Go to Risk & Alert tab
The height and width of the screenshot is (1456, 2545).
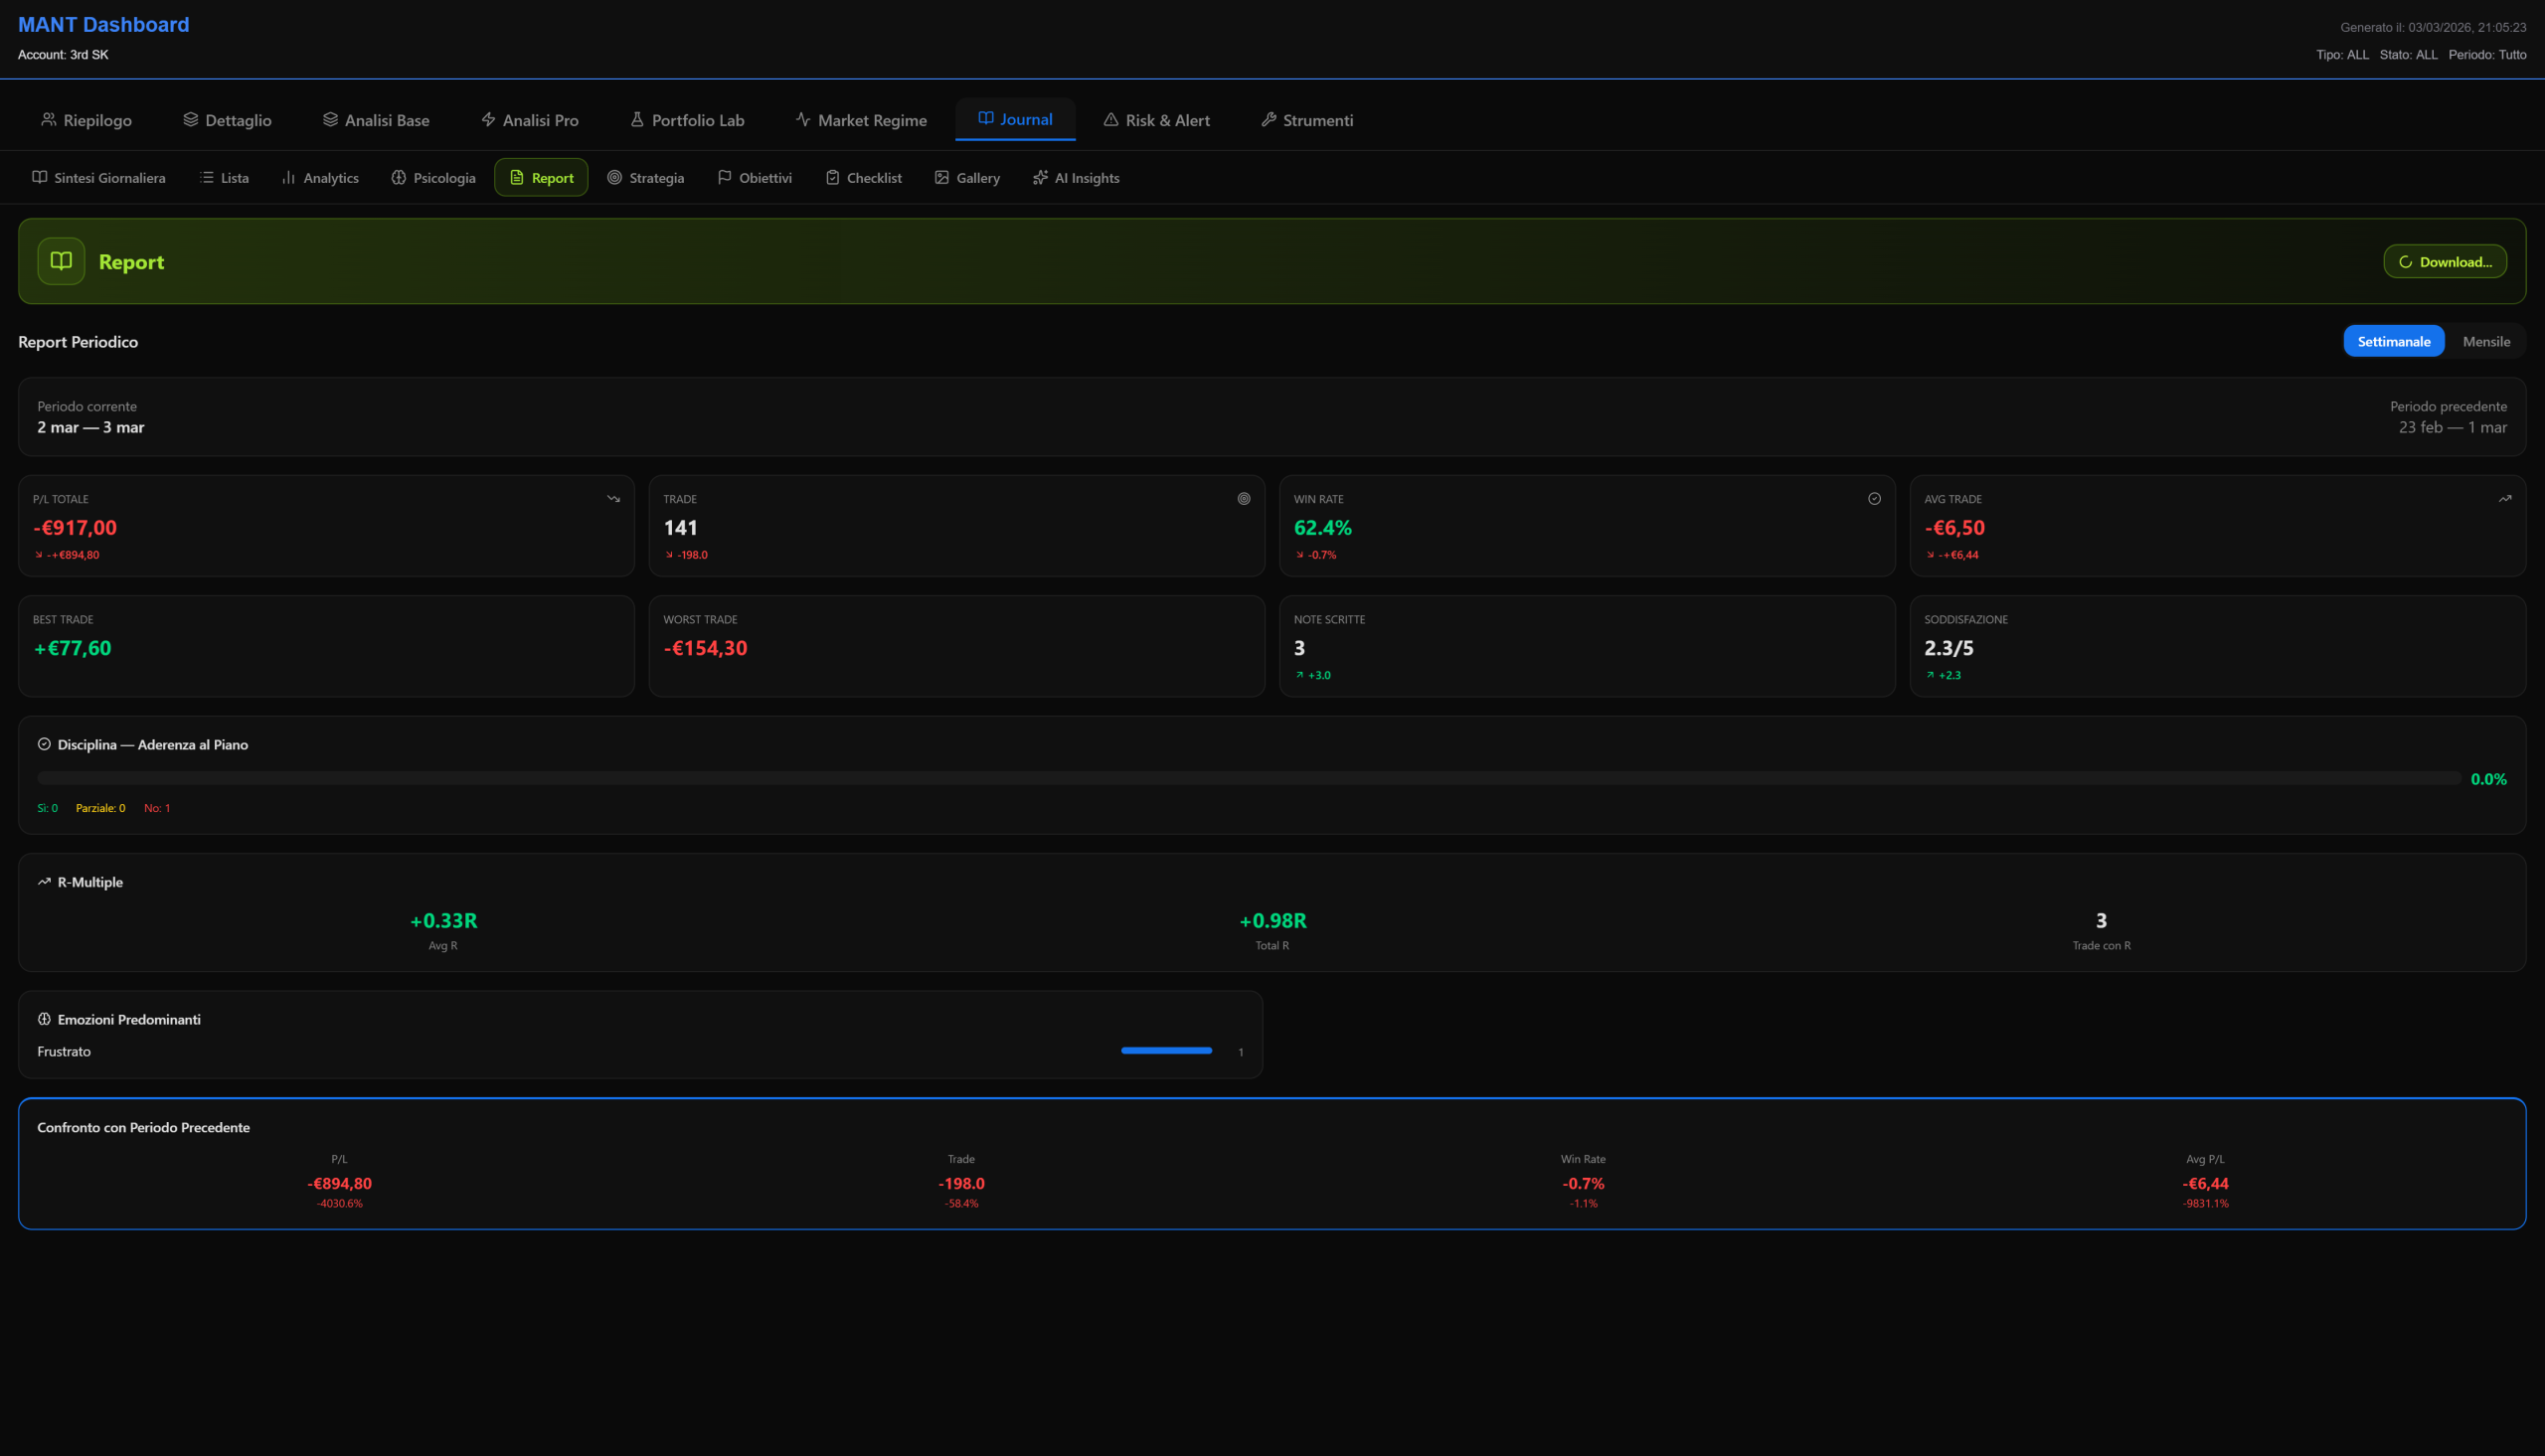[1156, 120]
